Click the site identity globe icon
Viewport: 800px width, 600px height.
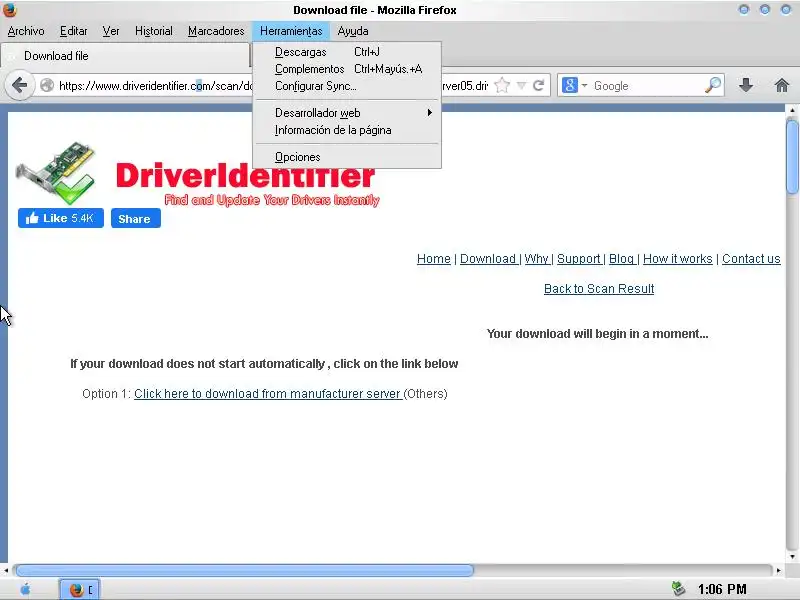coord(47,85)
